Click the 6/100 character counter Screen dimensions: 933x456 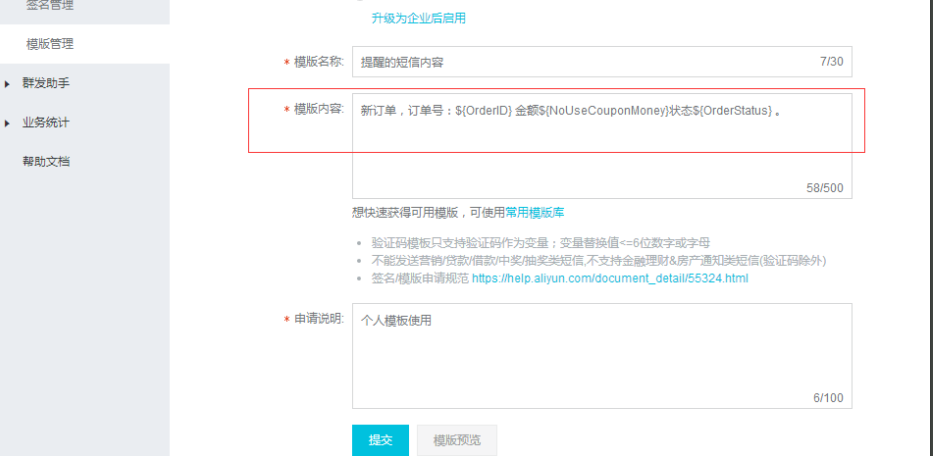827,398
